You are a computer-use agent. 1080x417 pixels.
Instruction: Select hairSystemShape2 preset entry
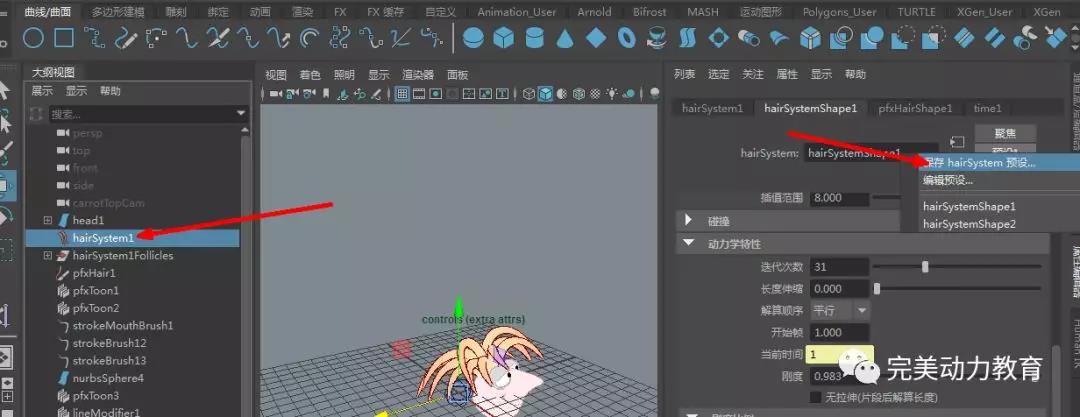969,224
